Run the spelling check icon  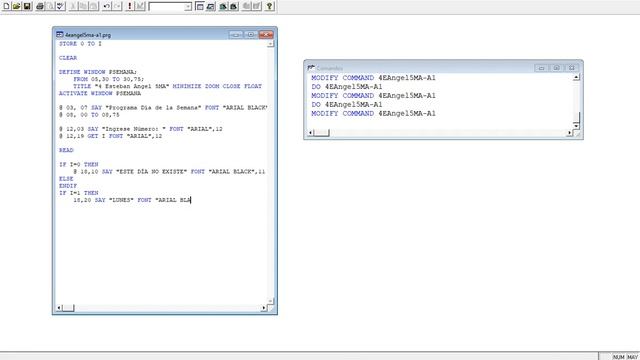tap(61, 6)
